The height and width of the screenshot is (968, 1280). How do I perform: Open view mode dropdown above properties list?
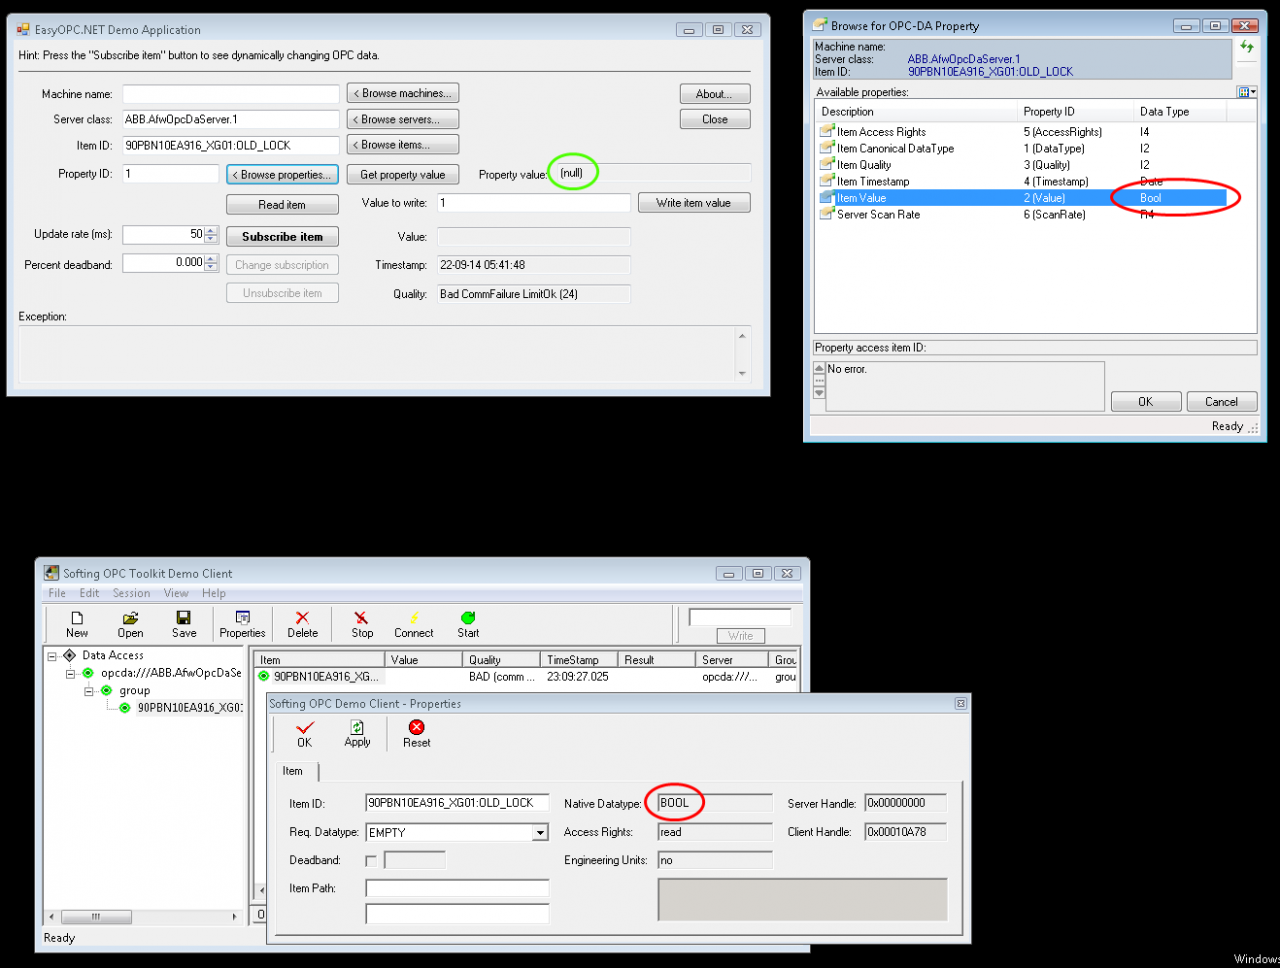1246,92
